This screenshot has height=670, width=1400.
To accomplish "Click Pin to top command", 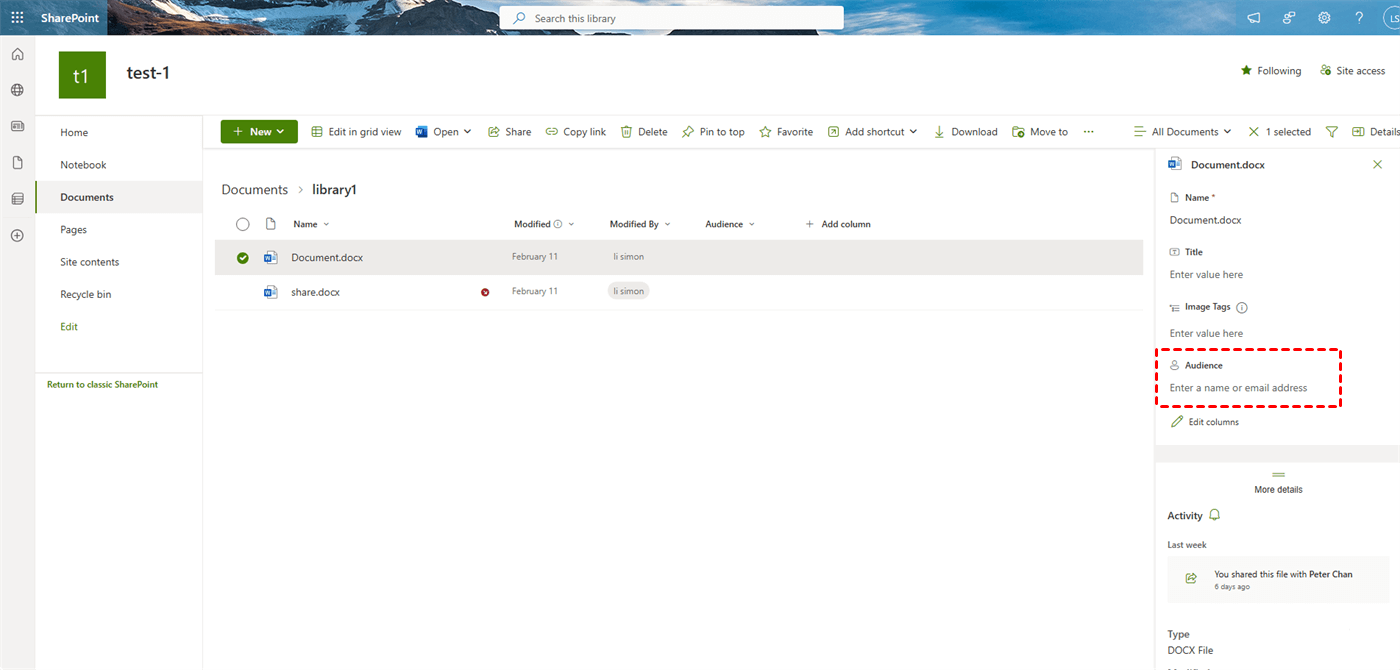I will point(713,132).
